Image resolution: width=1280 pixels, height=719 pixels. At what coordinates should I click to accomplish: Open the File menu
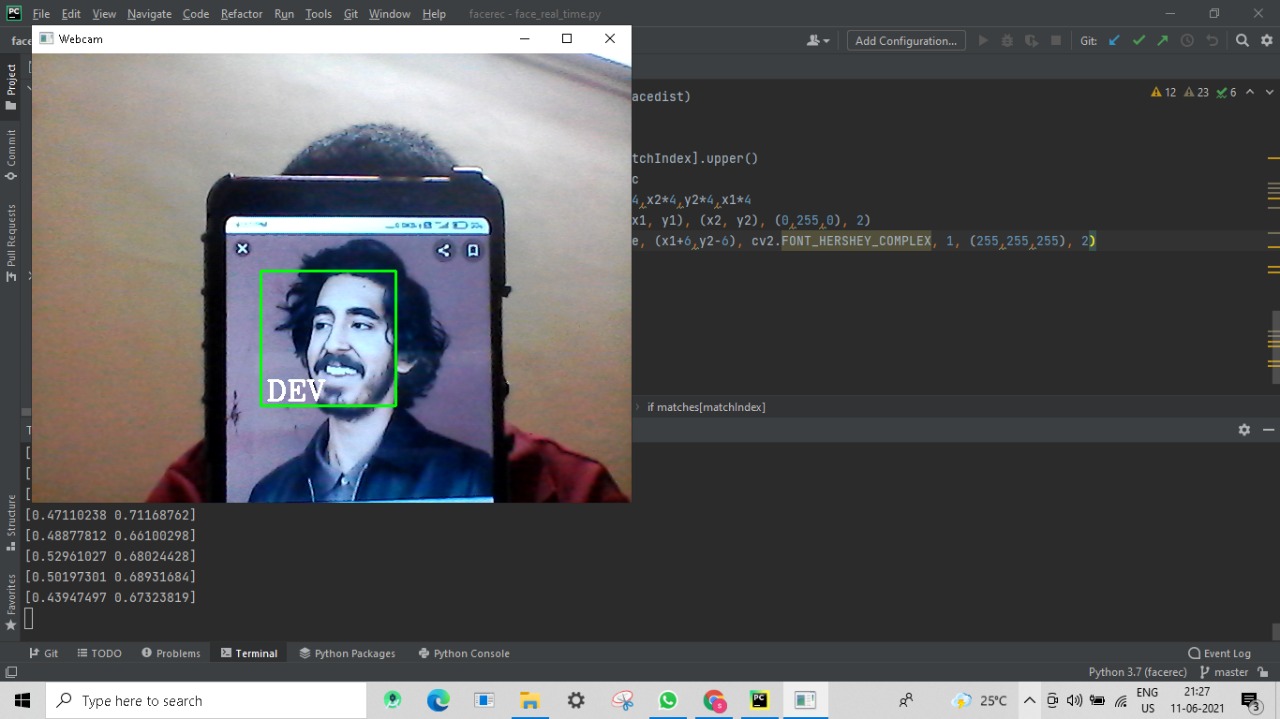pos(41,14)
